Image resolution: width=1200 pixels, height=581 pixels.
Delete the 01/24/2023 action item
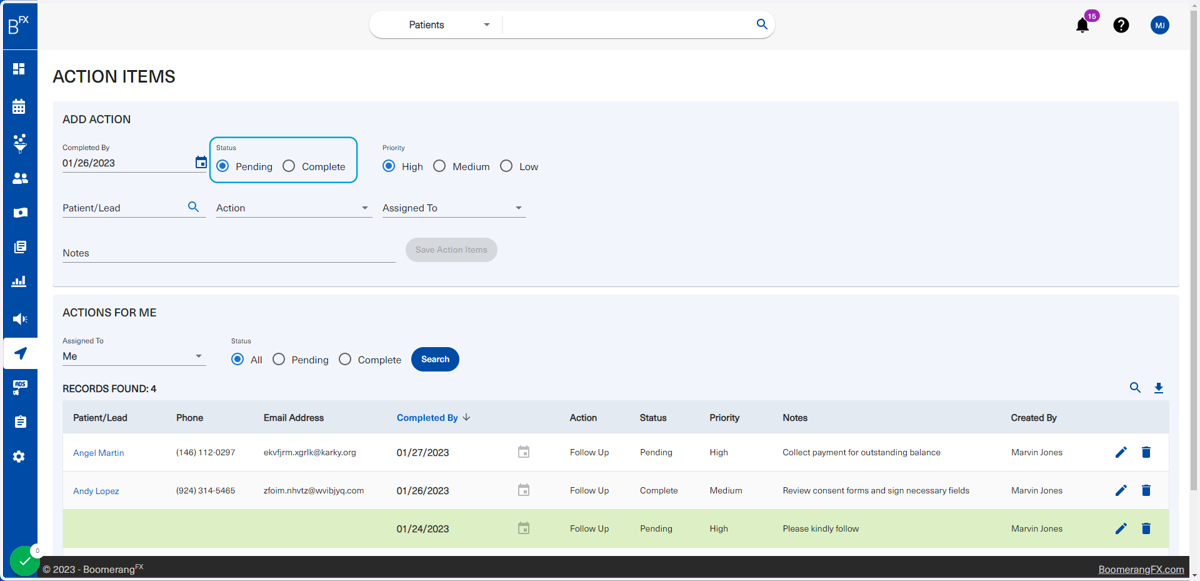point(1146,528)
